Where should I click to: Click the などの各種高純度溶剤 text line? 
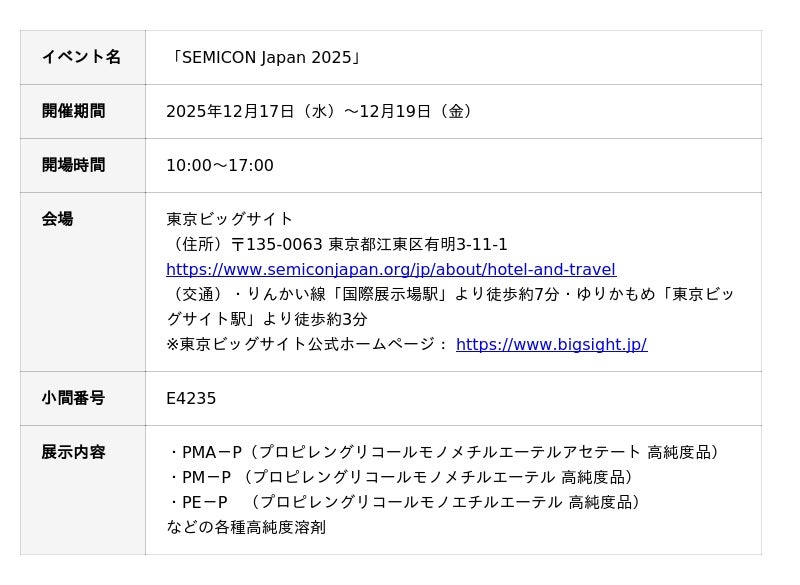(246, 527)
